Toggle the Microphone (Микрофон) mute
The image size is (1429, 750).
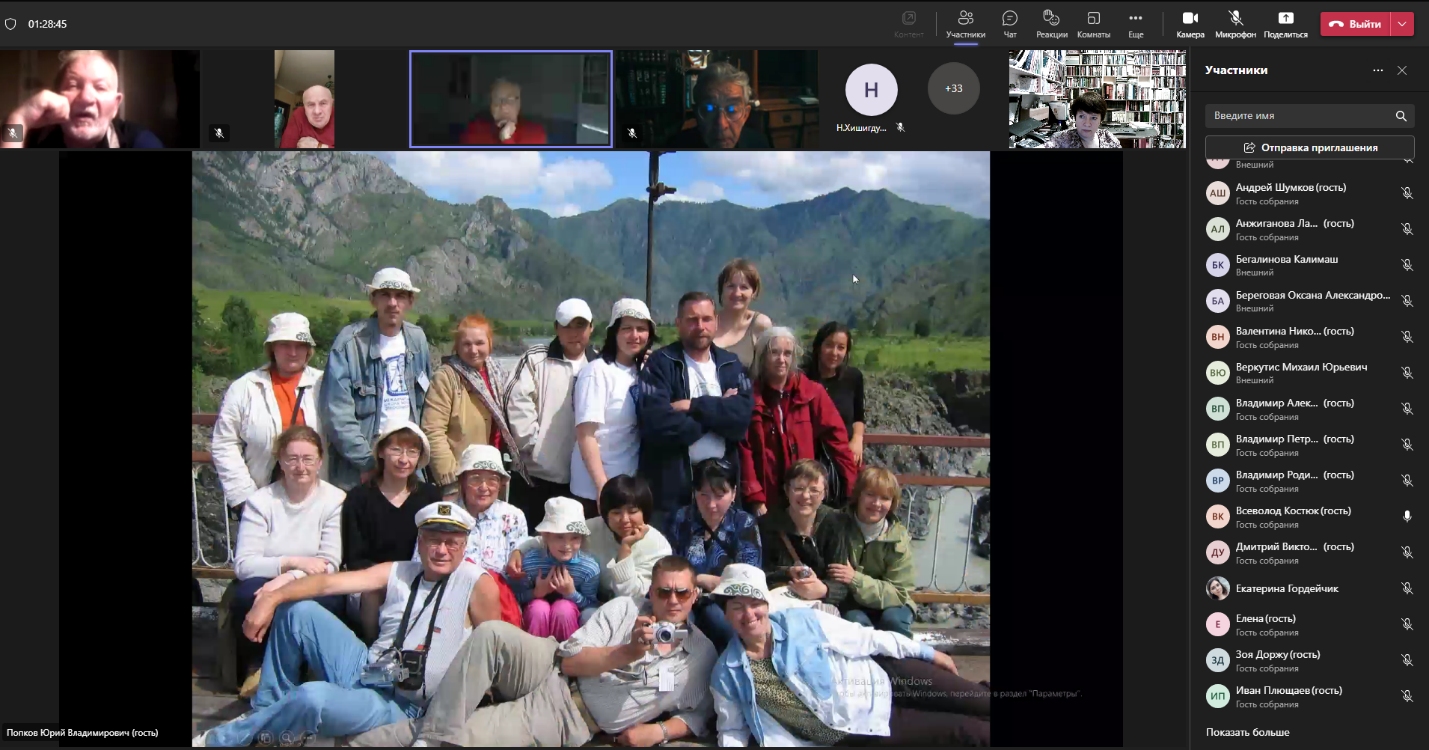click(x=1235, y=23)
